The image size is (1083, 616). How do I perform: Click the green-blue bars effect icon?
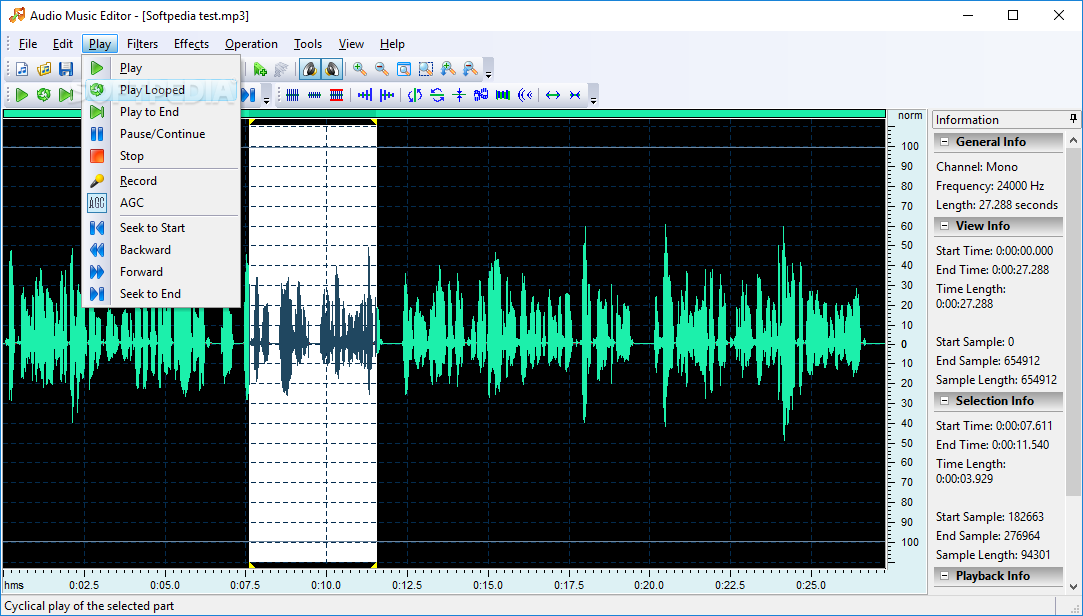click(x=504, y=95)
